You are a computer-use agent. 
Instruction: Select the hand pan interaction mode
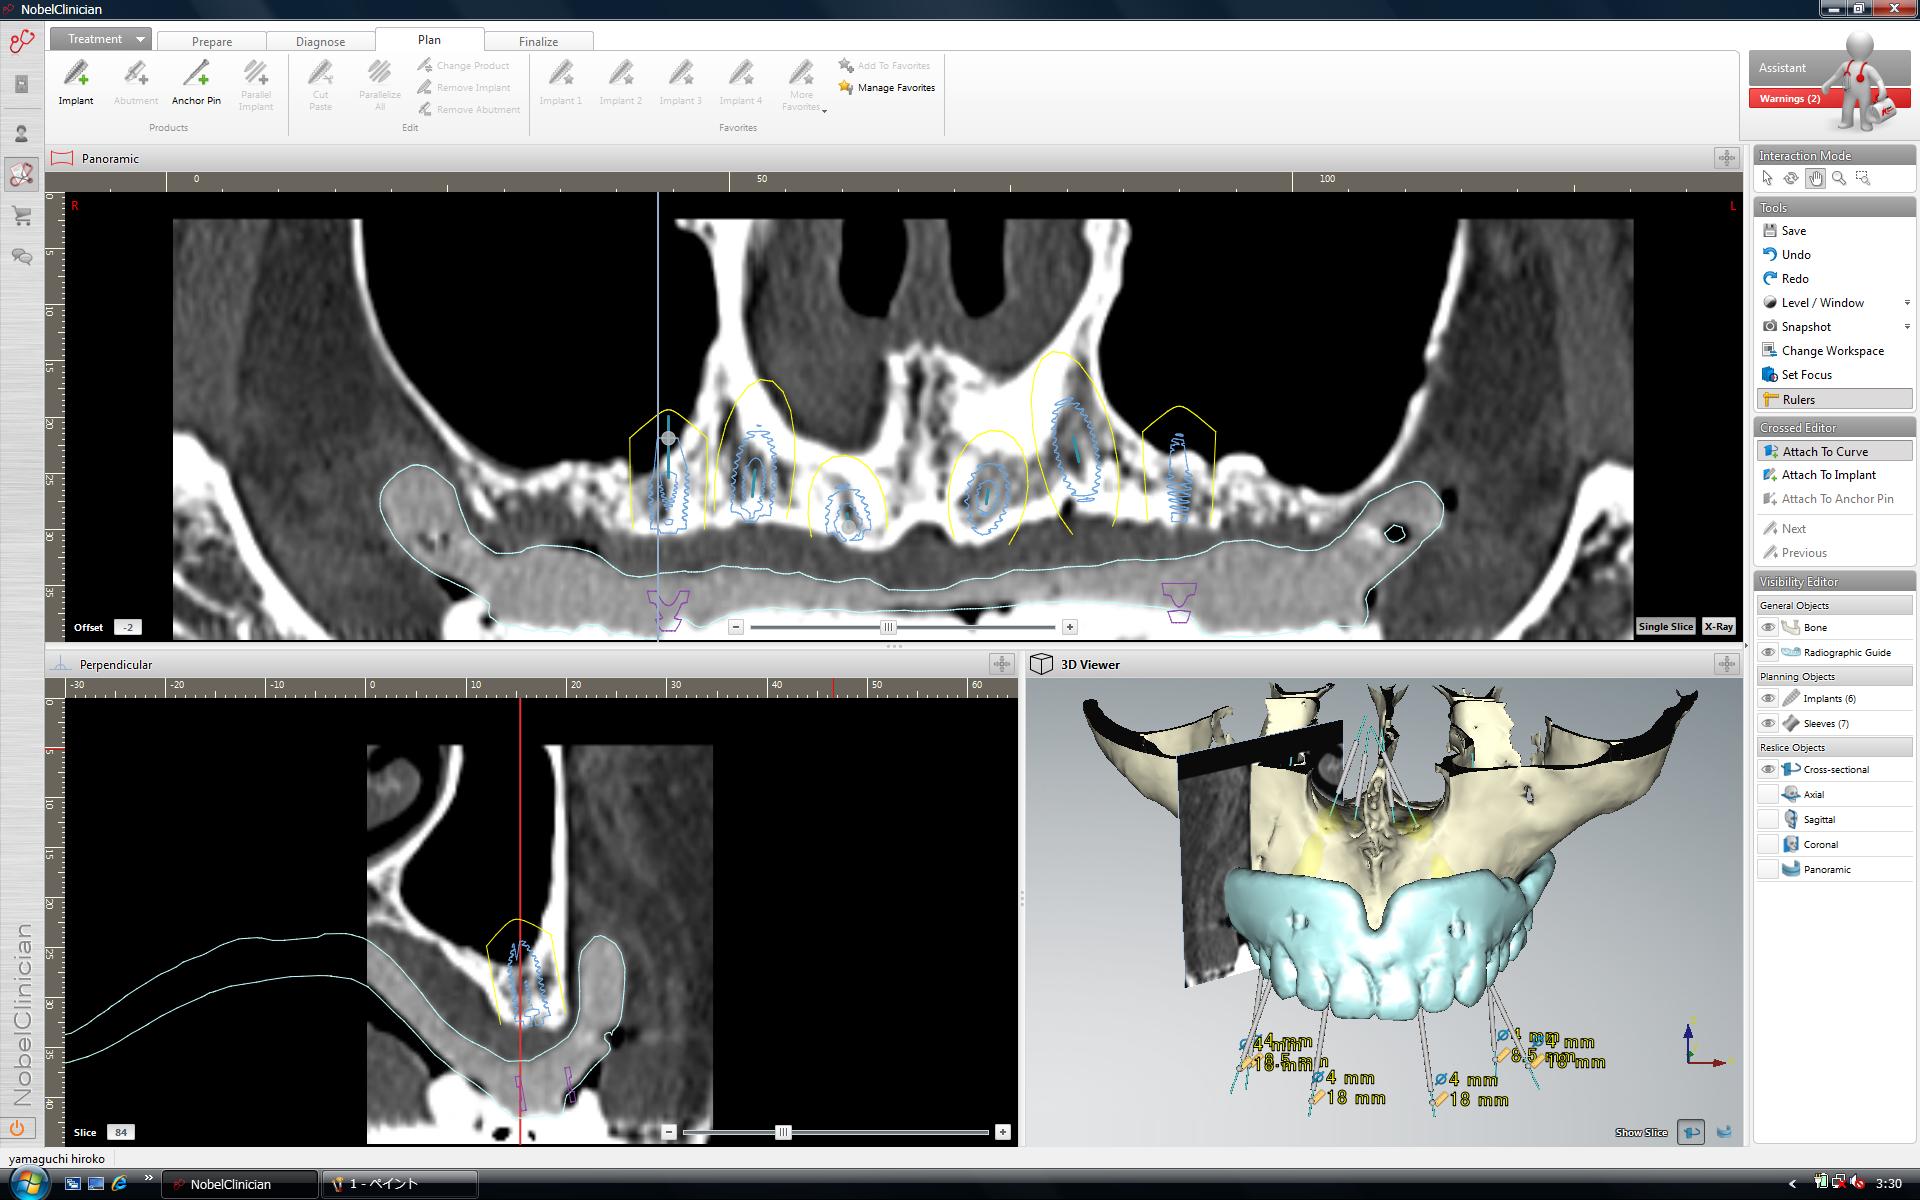coord(1815,178)
